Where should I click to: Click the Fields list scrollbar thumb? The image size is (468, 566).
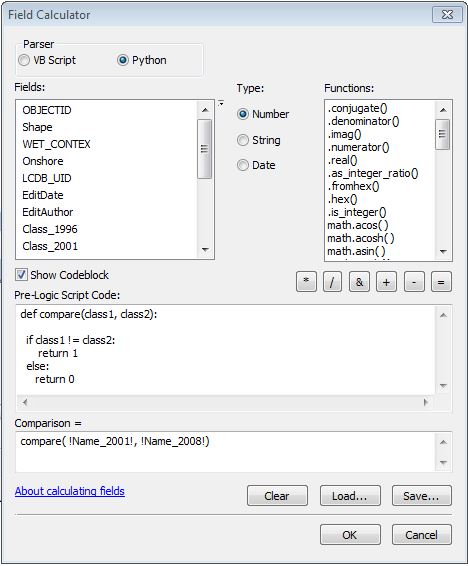pyautogui.click(x=205, y=149)
